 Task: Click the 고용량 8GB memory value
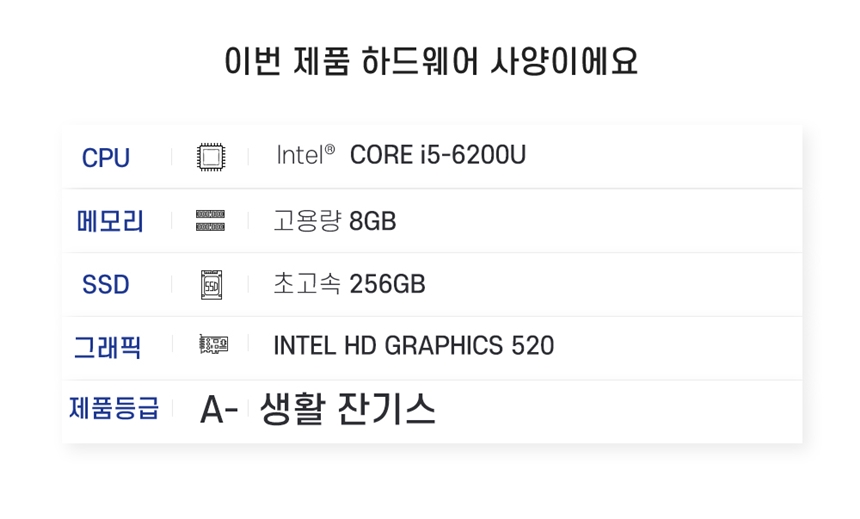[335, 221]
